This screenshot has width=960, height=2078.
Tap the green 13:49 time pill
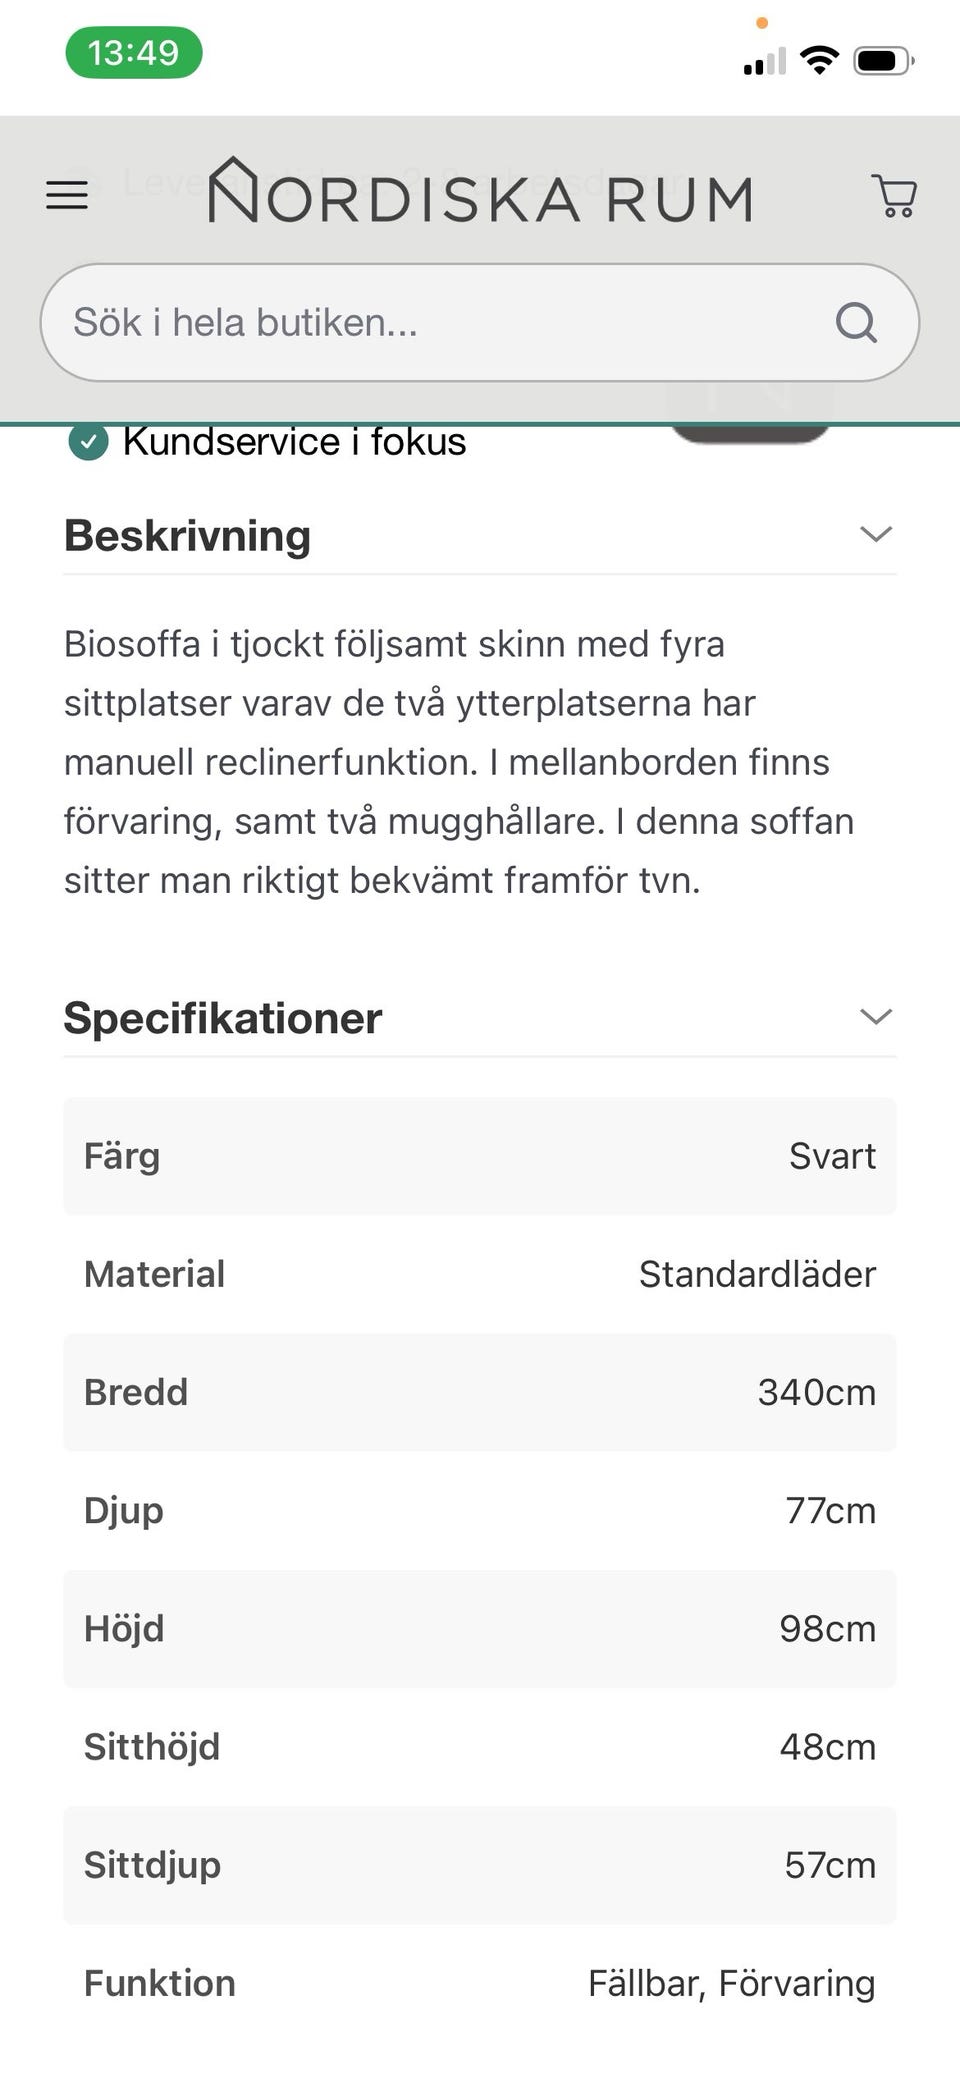click(x=134, y=52)
